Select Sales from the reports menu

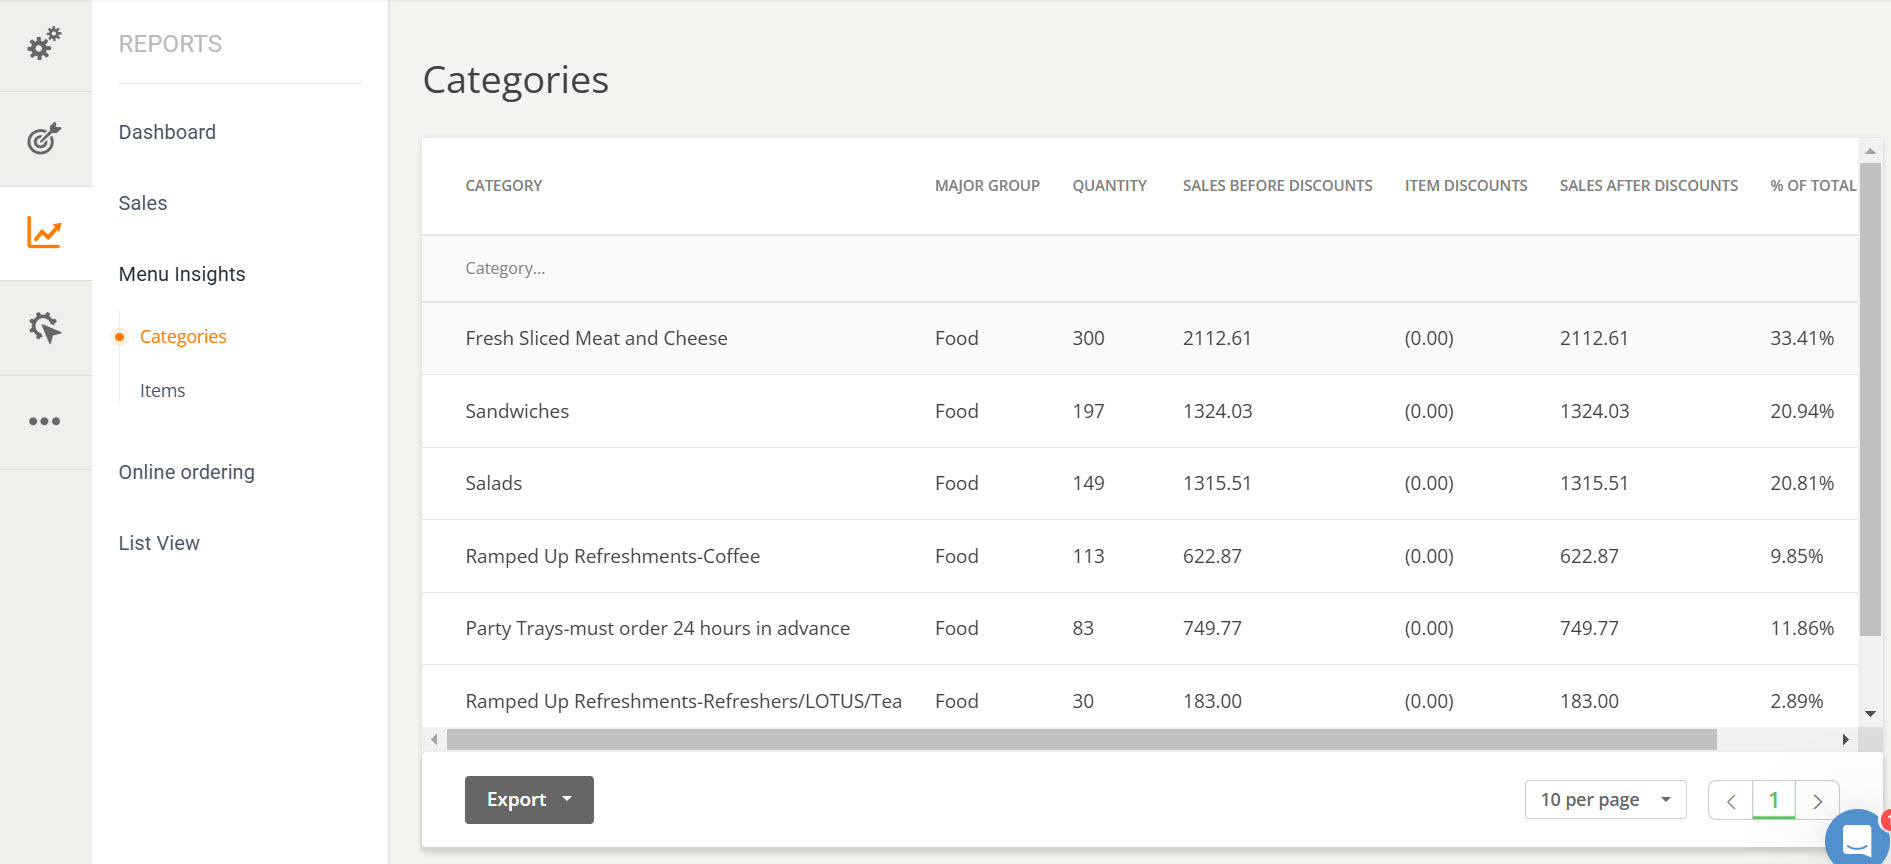(143, 203)
